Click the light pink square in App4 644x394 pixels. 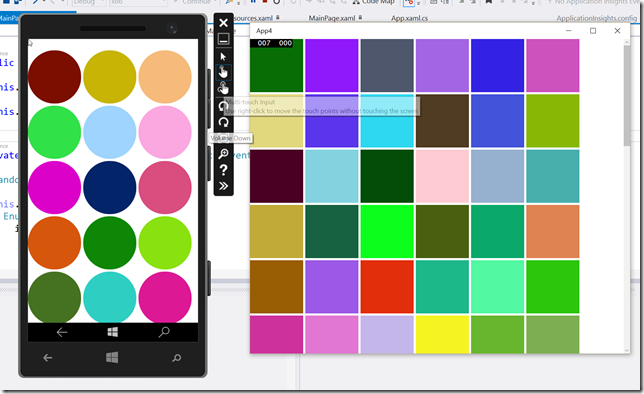(x=442, y=176)
